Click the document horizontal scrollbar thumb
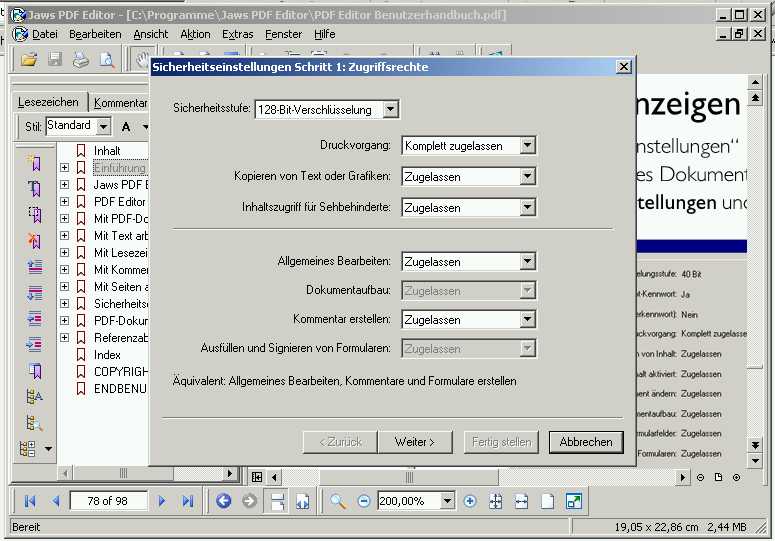 tap(409, 477)
